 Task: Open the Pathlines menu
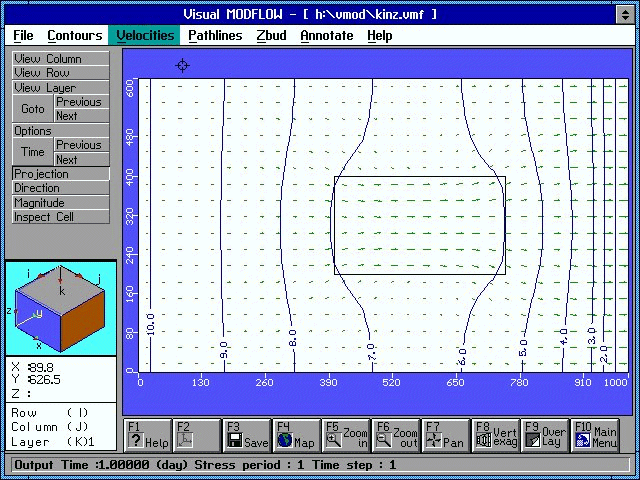pyautogui.click(x=215, y=36)
